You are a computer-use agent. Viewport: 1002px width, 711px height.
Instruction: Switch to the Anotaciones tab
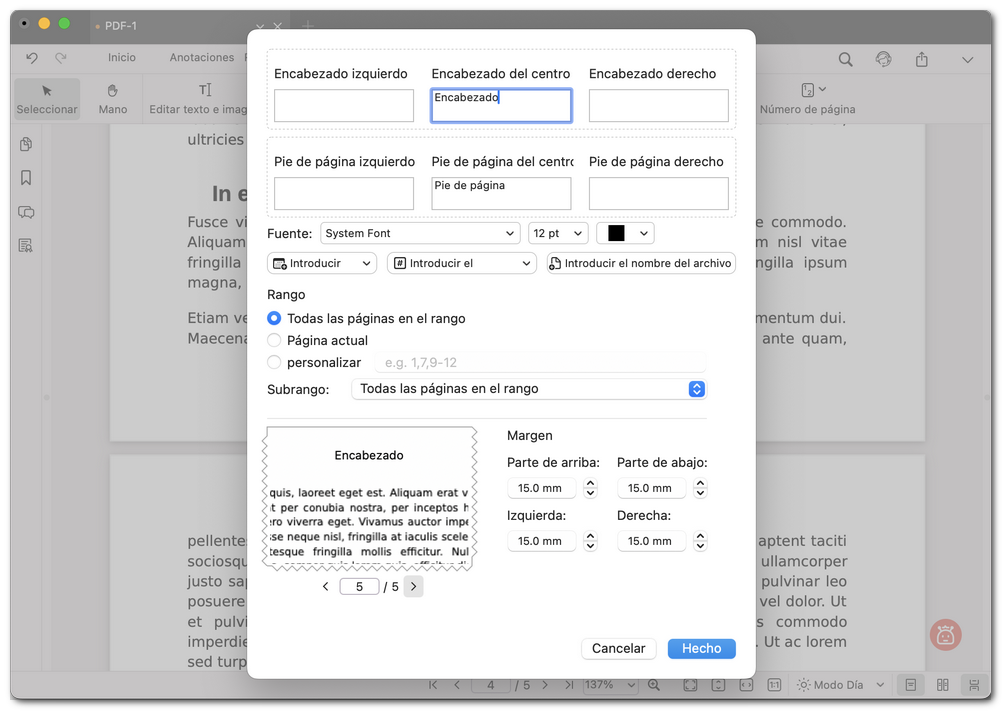201,57
